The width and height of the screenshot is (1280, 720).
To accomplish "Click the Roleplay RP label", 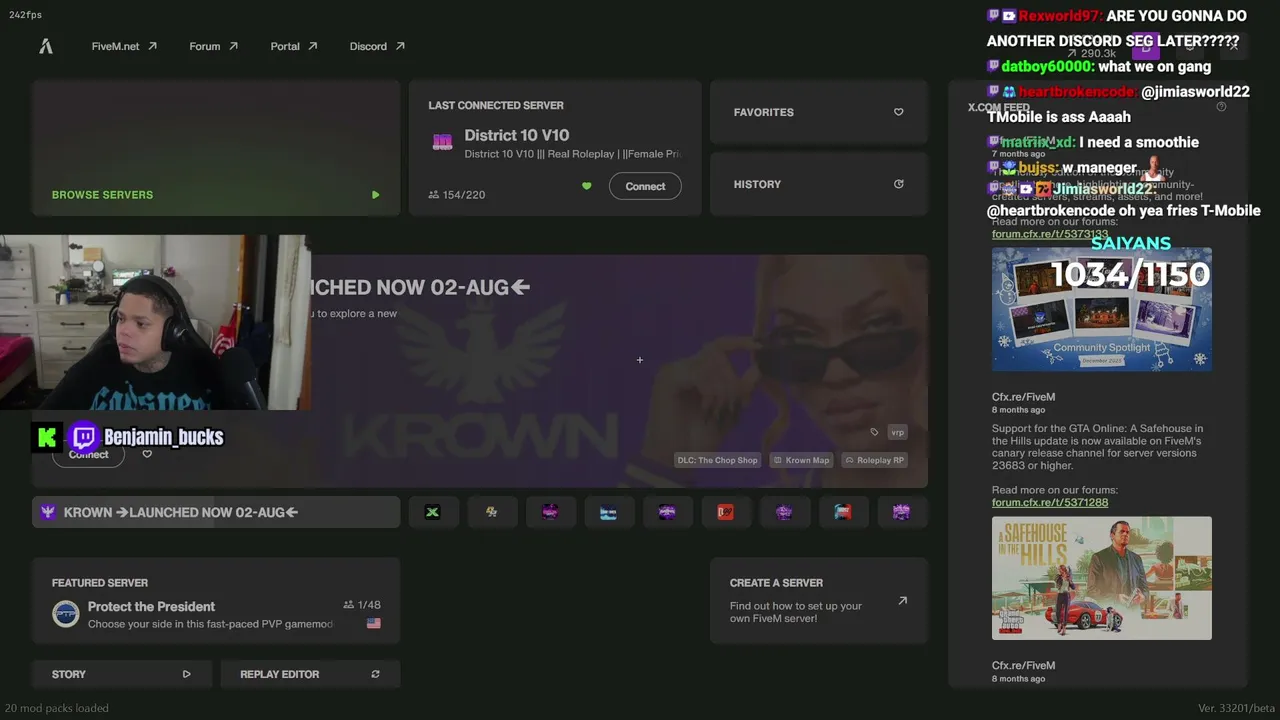I will click(x=874, y=460).
